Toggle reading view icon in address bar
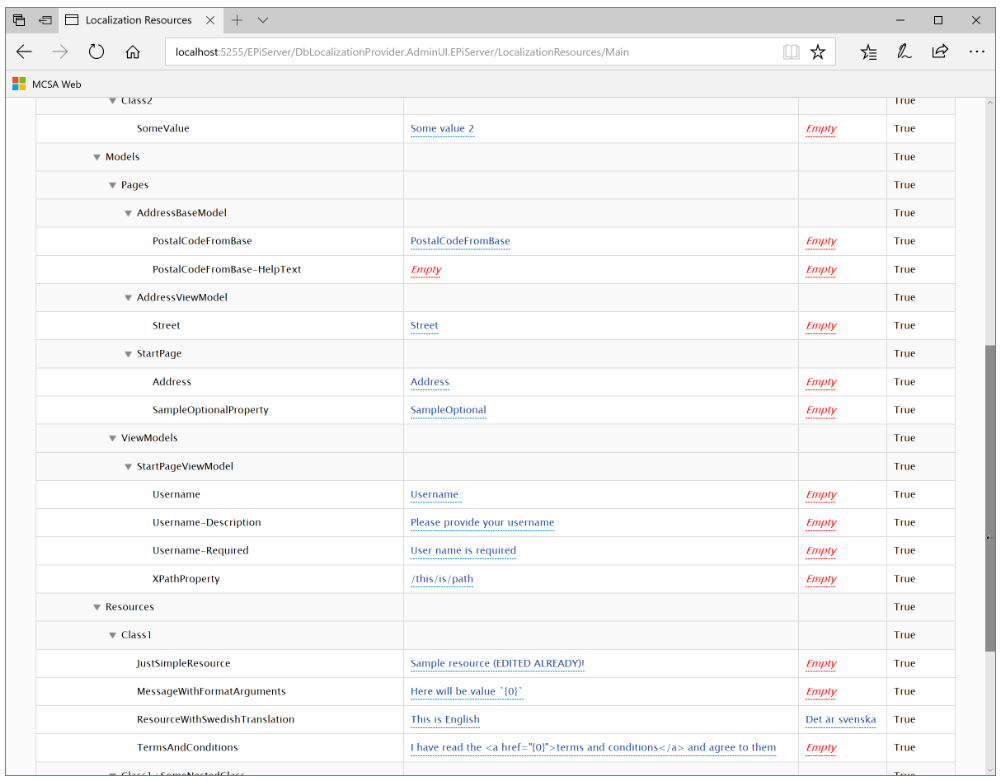Screen dimensions: 1007x782 click(791, 52)
